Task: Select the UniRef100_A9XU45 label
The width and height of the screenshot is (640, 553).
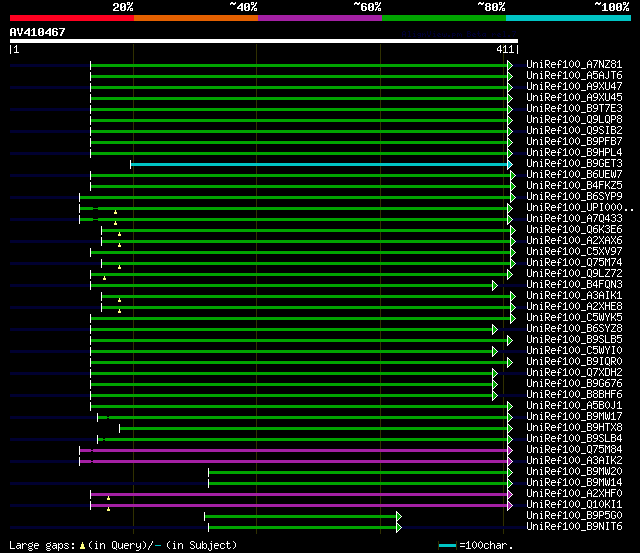Action: click(x=574, y=98)
